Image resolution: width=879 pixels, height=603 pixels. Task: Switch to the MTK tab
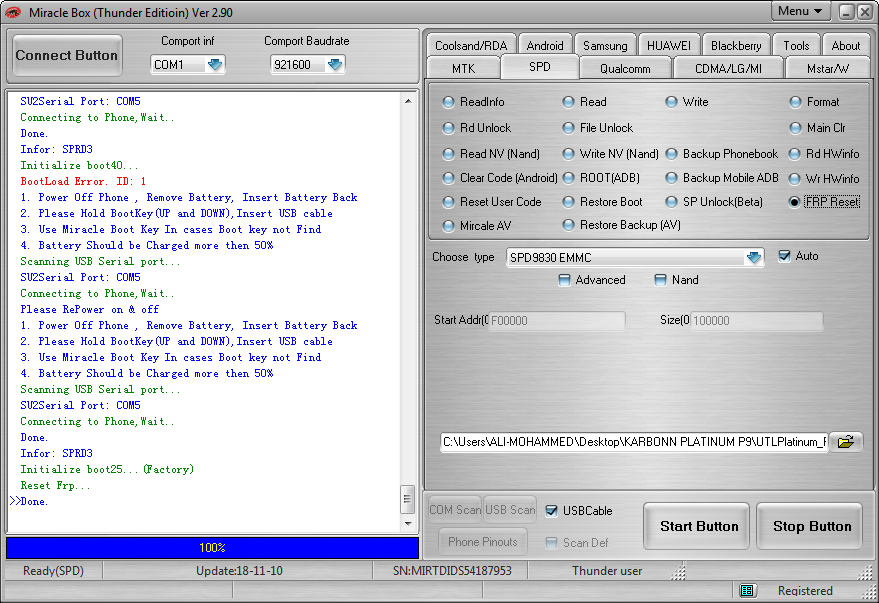pyautogui.click(x=463, y=68)
